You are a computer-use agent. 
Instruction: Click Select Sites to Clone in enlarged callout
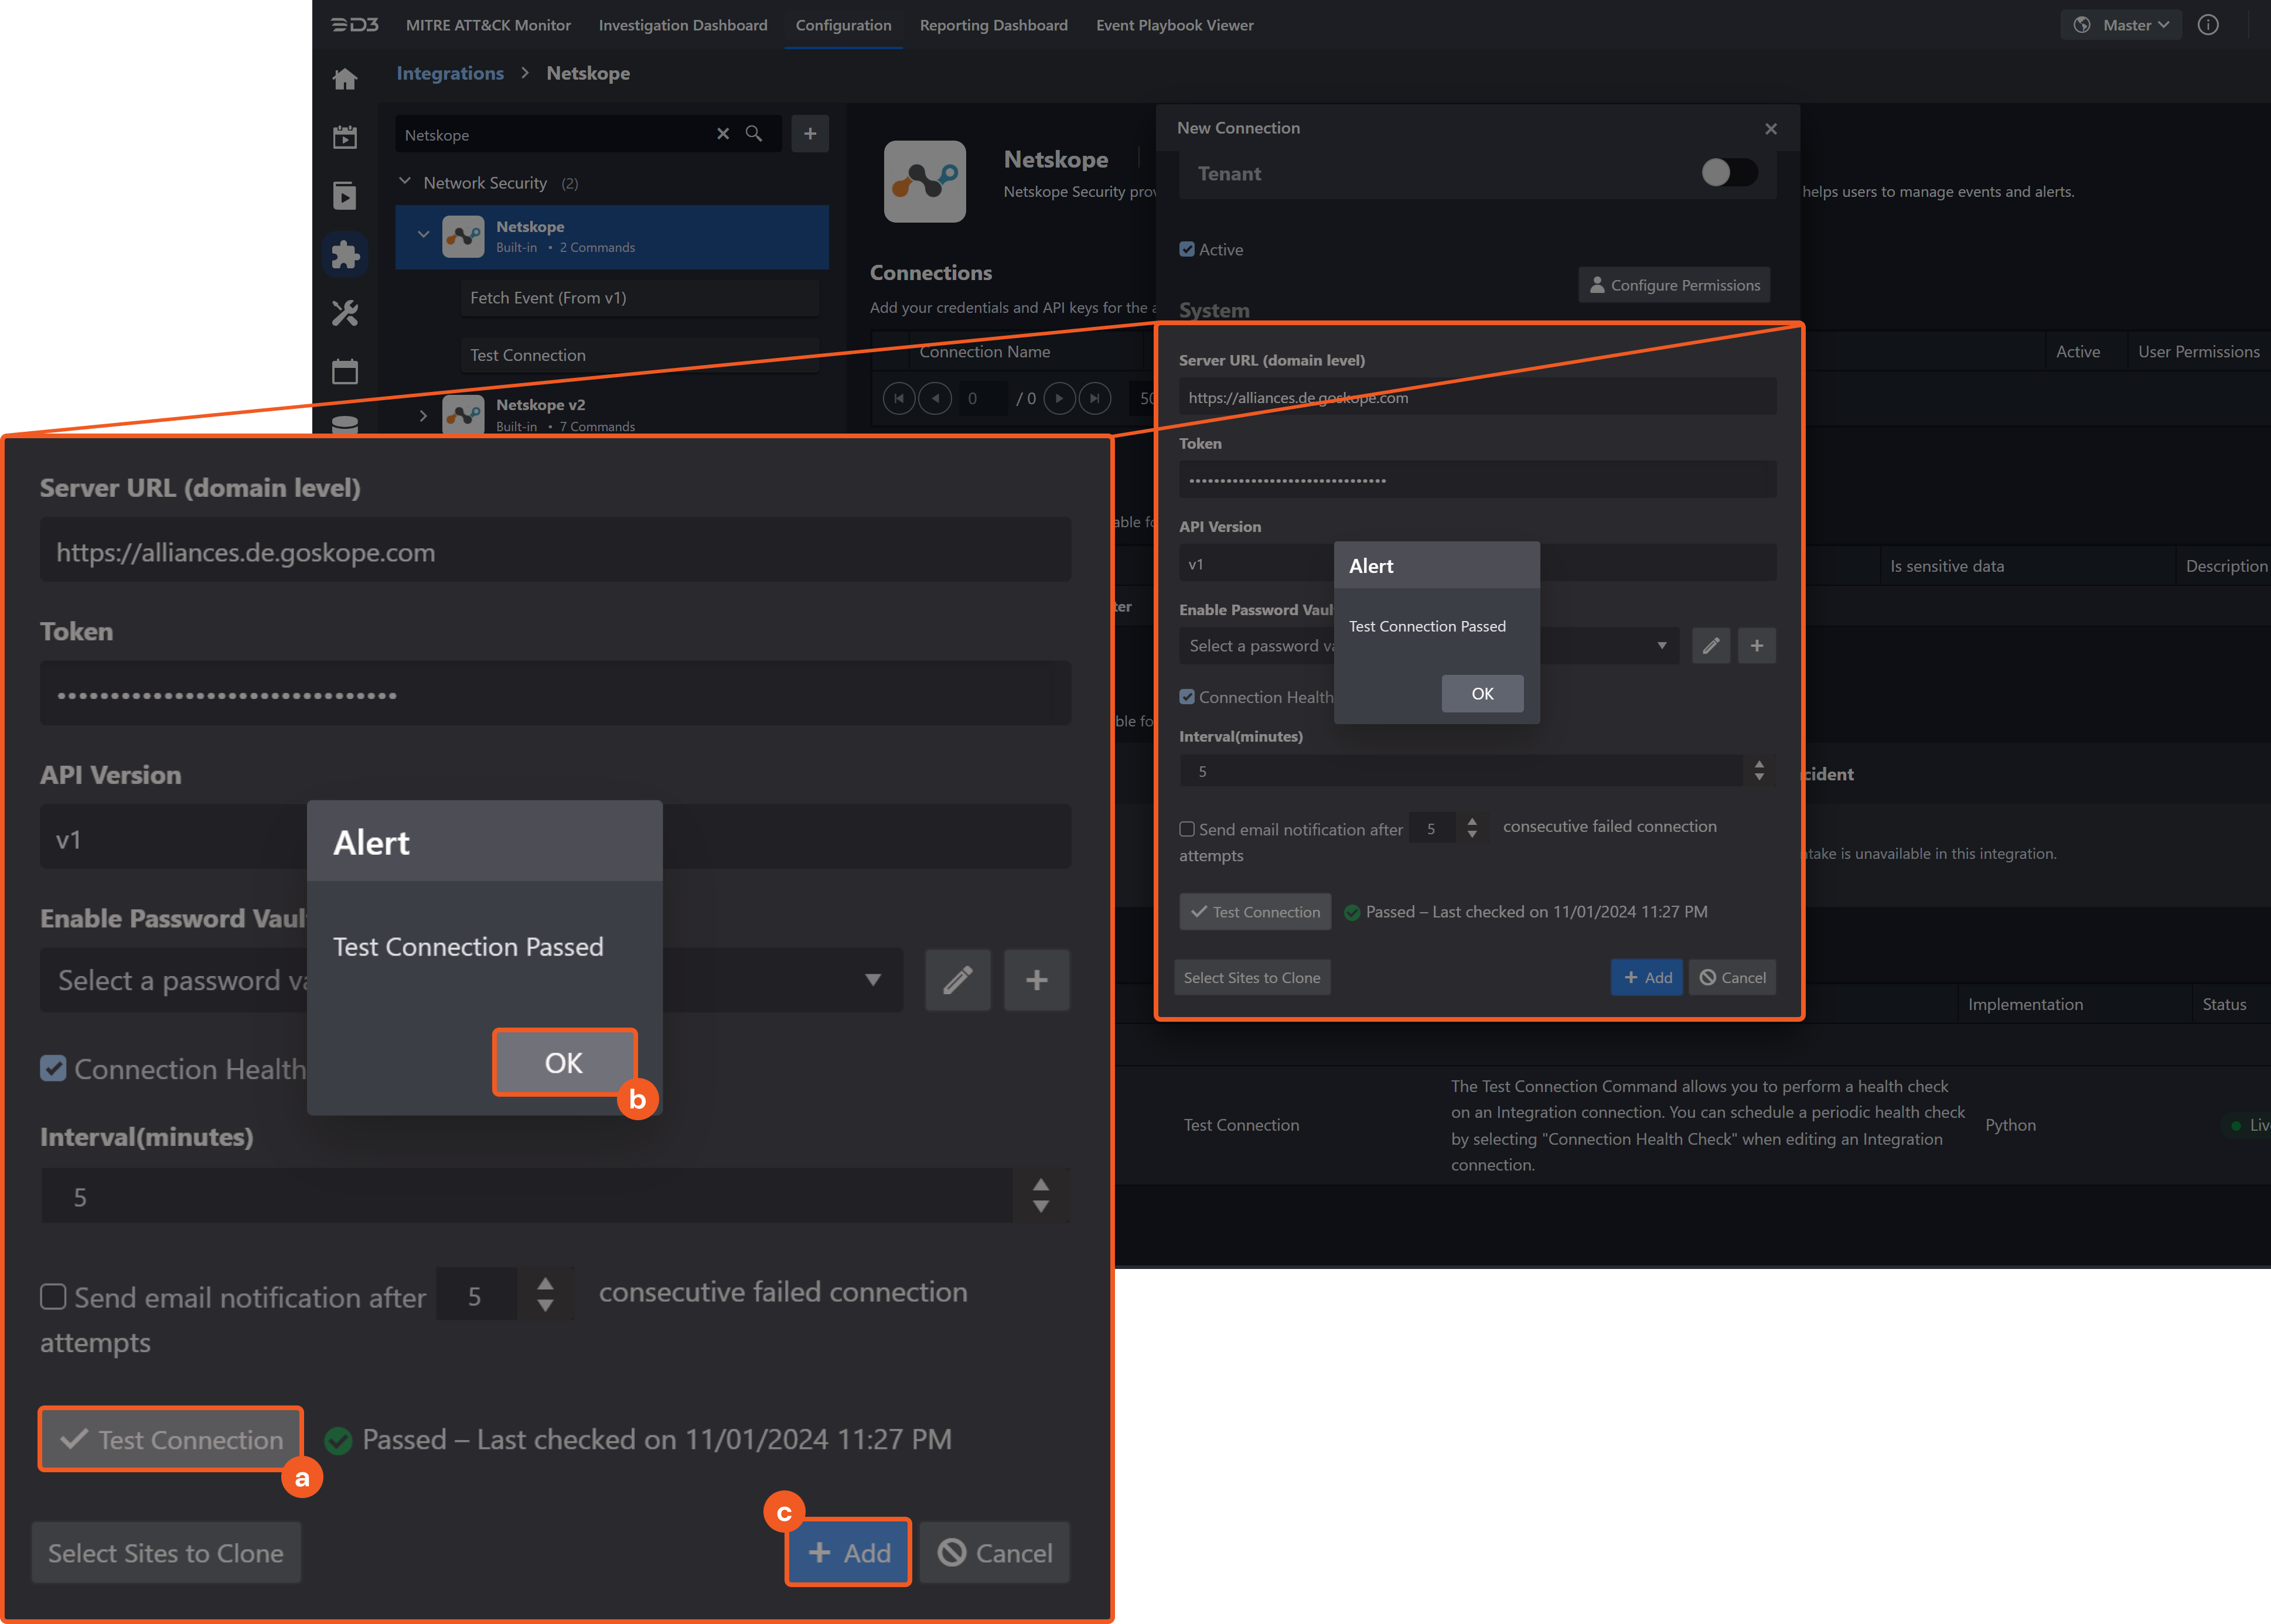(x=166, y=1552)
